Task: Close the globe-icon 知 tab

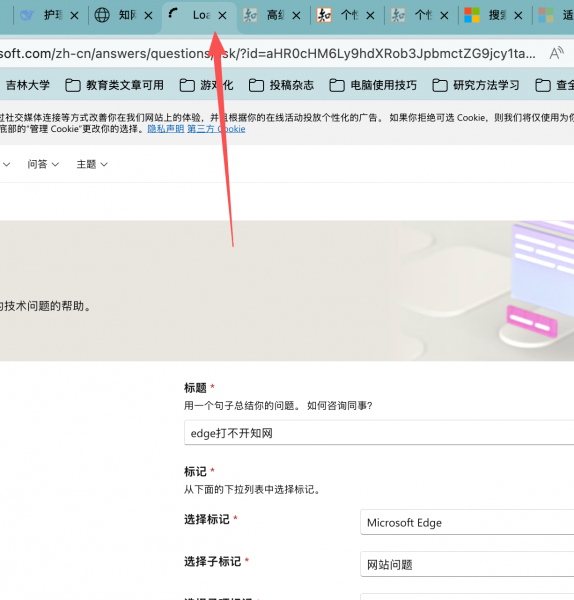Action: (x=148, y=16)
